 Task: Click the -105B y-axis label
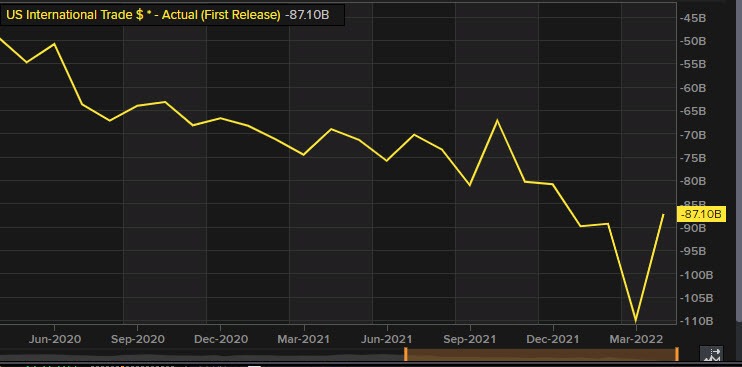click(x=696, y=298)
